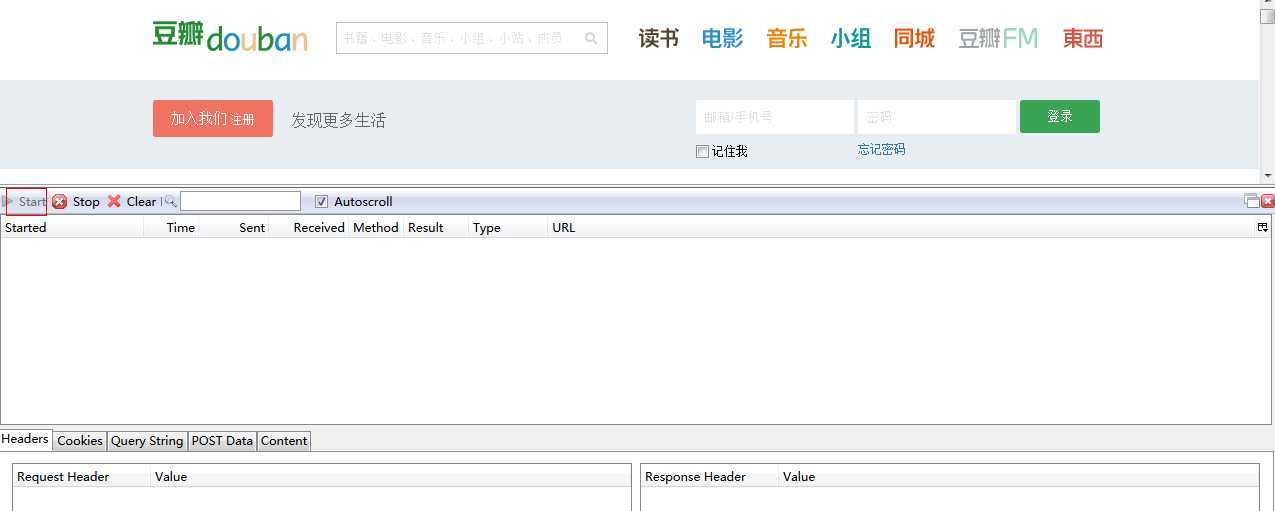Click the Result column header

point(436,227)
